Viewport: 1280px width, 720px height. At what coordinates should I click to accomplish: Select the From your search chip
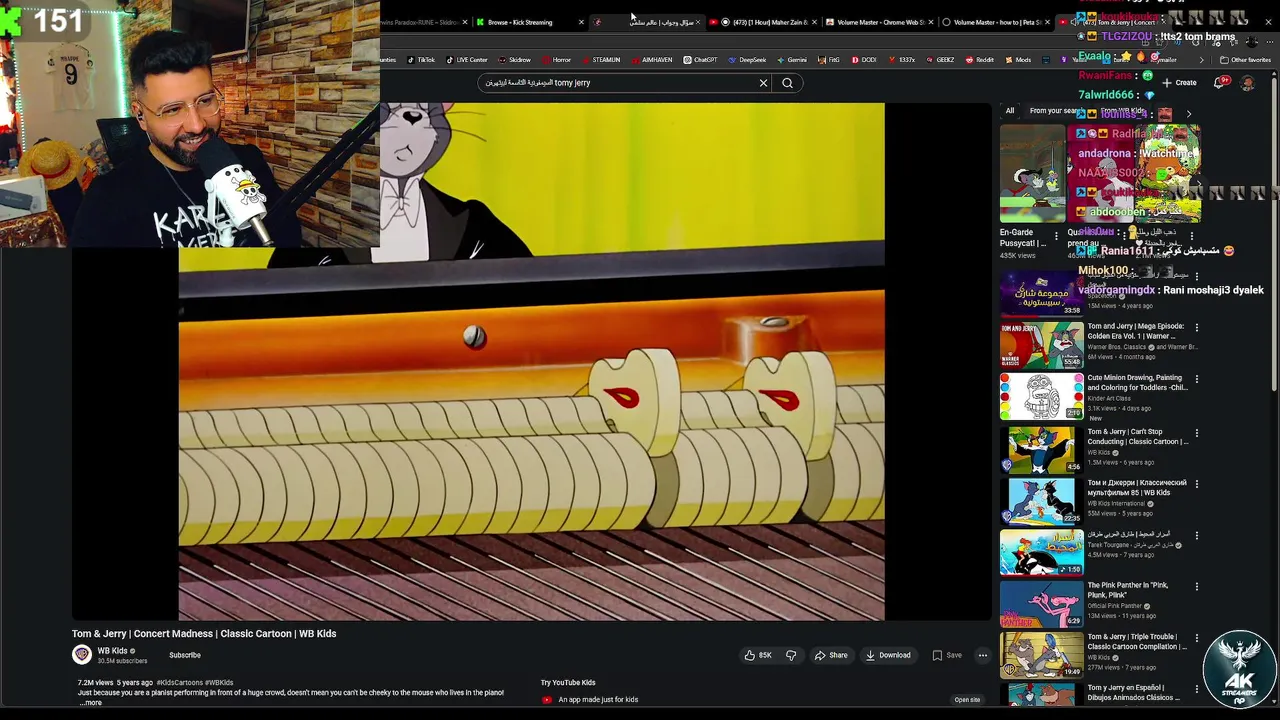1056,111
